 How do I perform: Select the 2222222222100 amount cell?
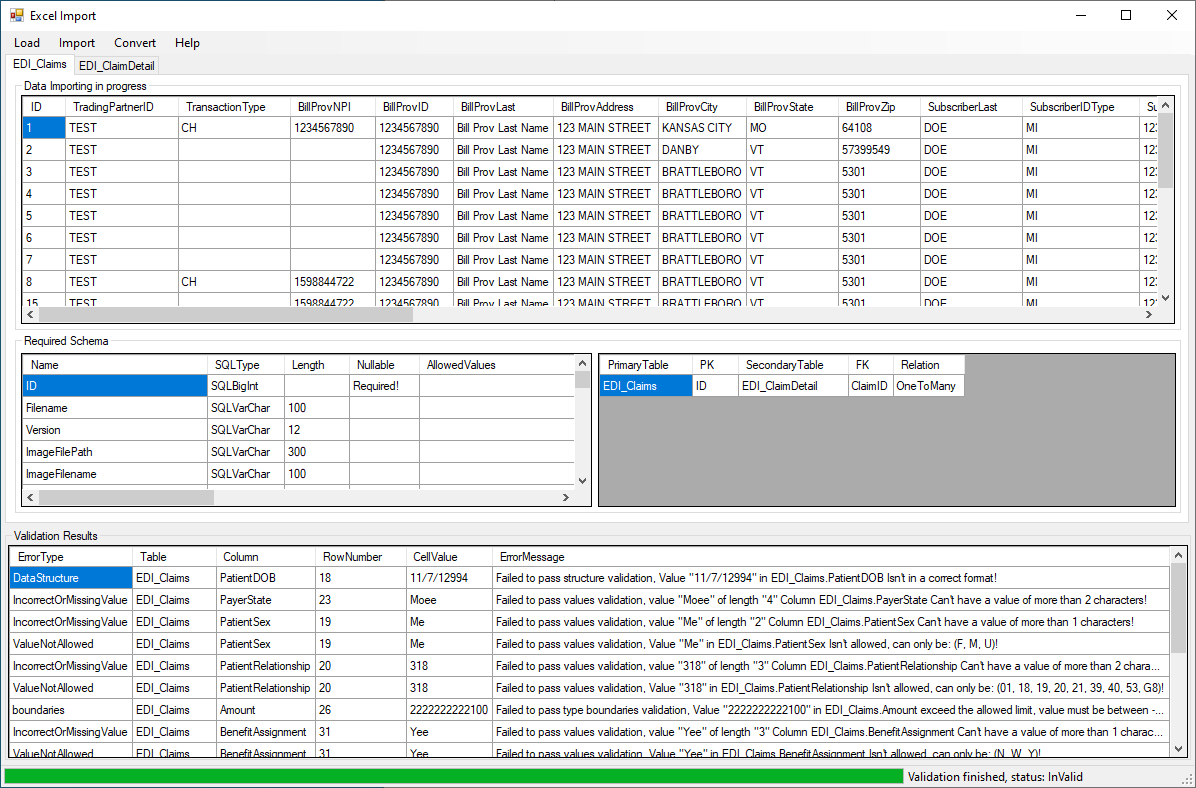coord(449,710)
